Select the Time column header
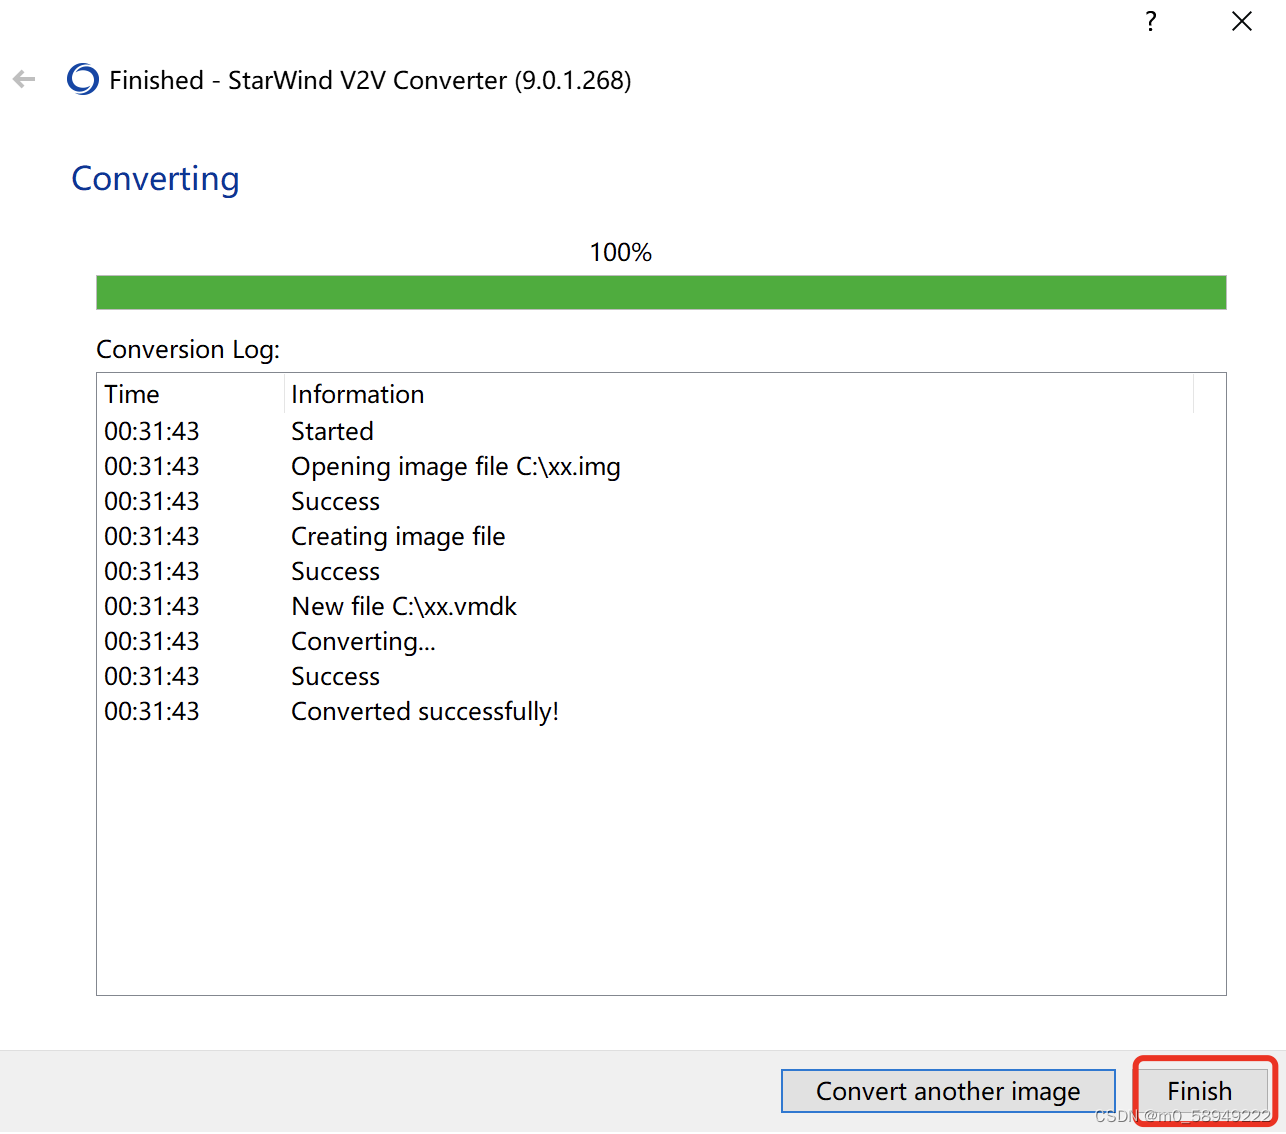 tap(190, 394)
